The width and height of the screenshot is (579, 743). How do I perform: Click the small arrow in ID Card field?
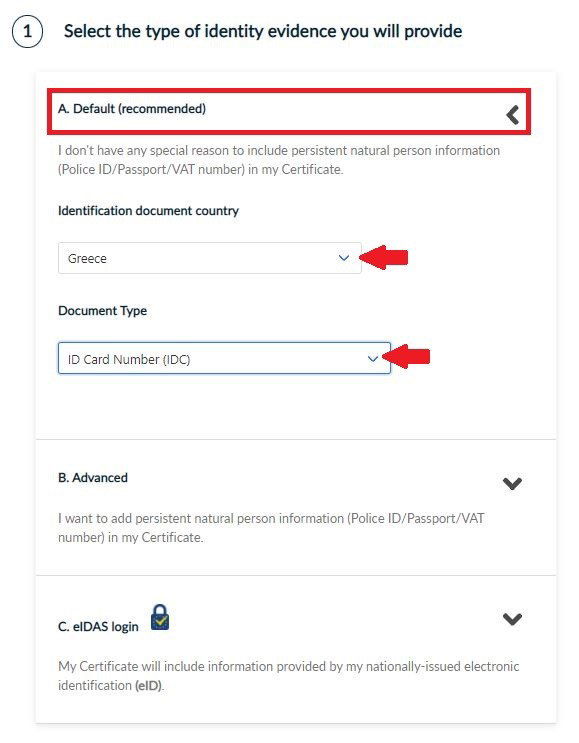[x=373, y=359]
